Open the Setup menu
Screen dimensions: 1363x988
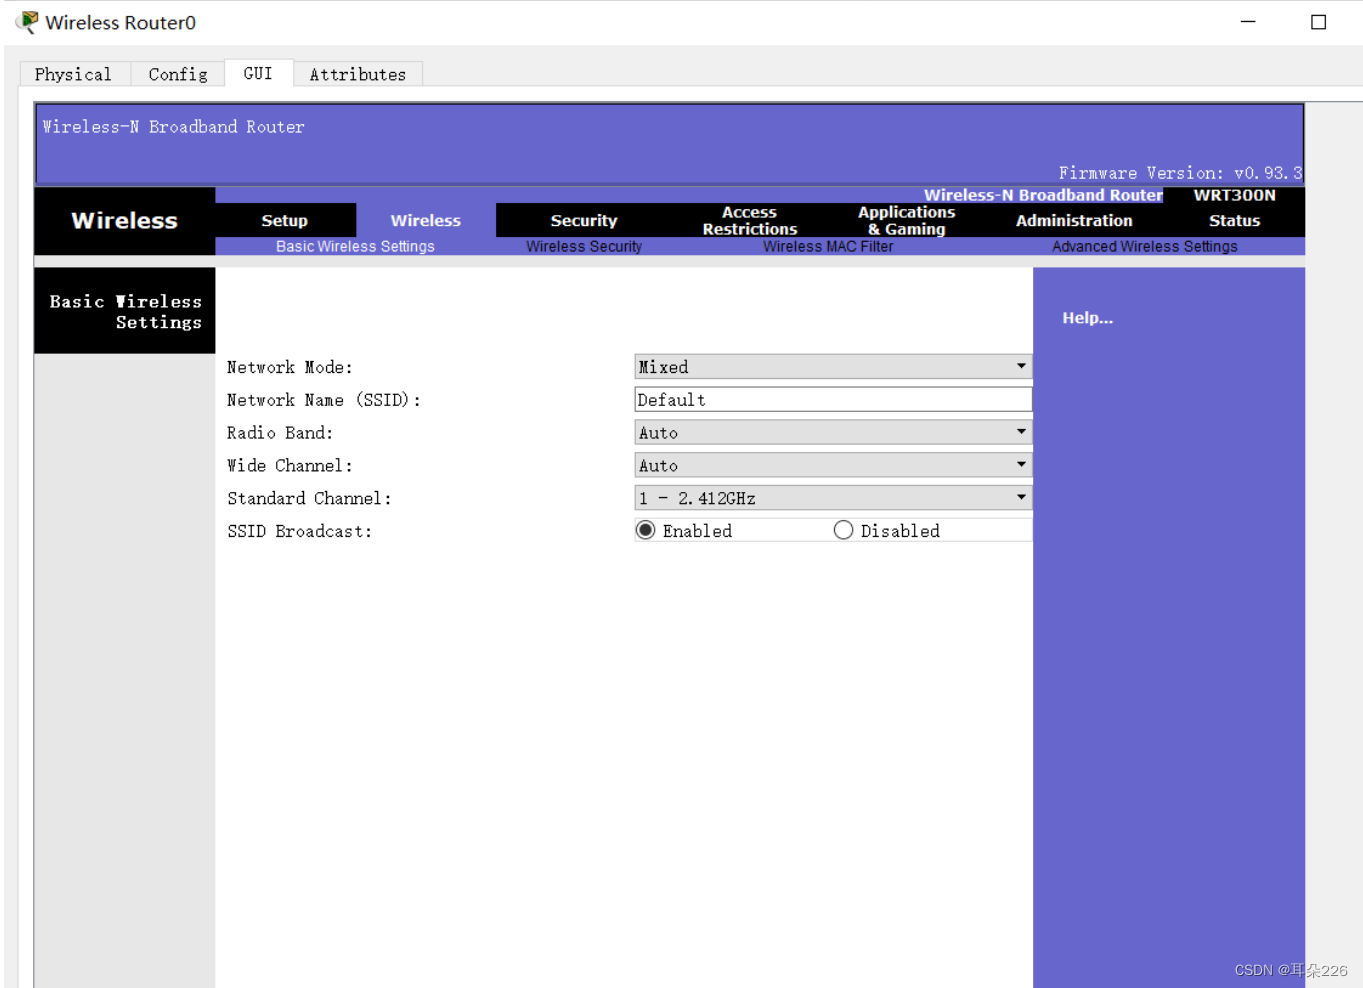pyautogui.click(x=285, y=220)
